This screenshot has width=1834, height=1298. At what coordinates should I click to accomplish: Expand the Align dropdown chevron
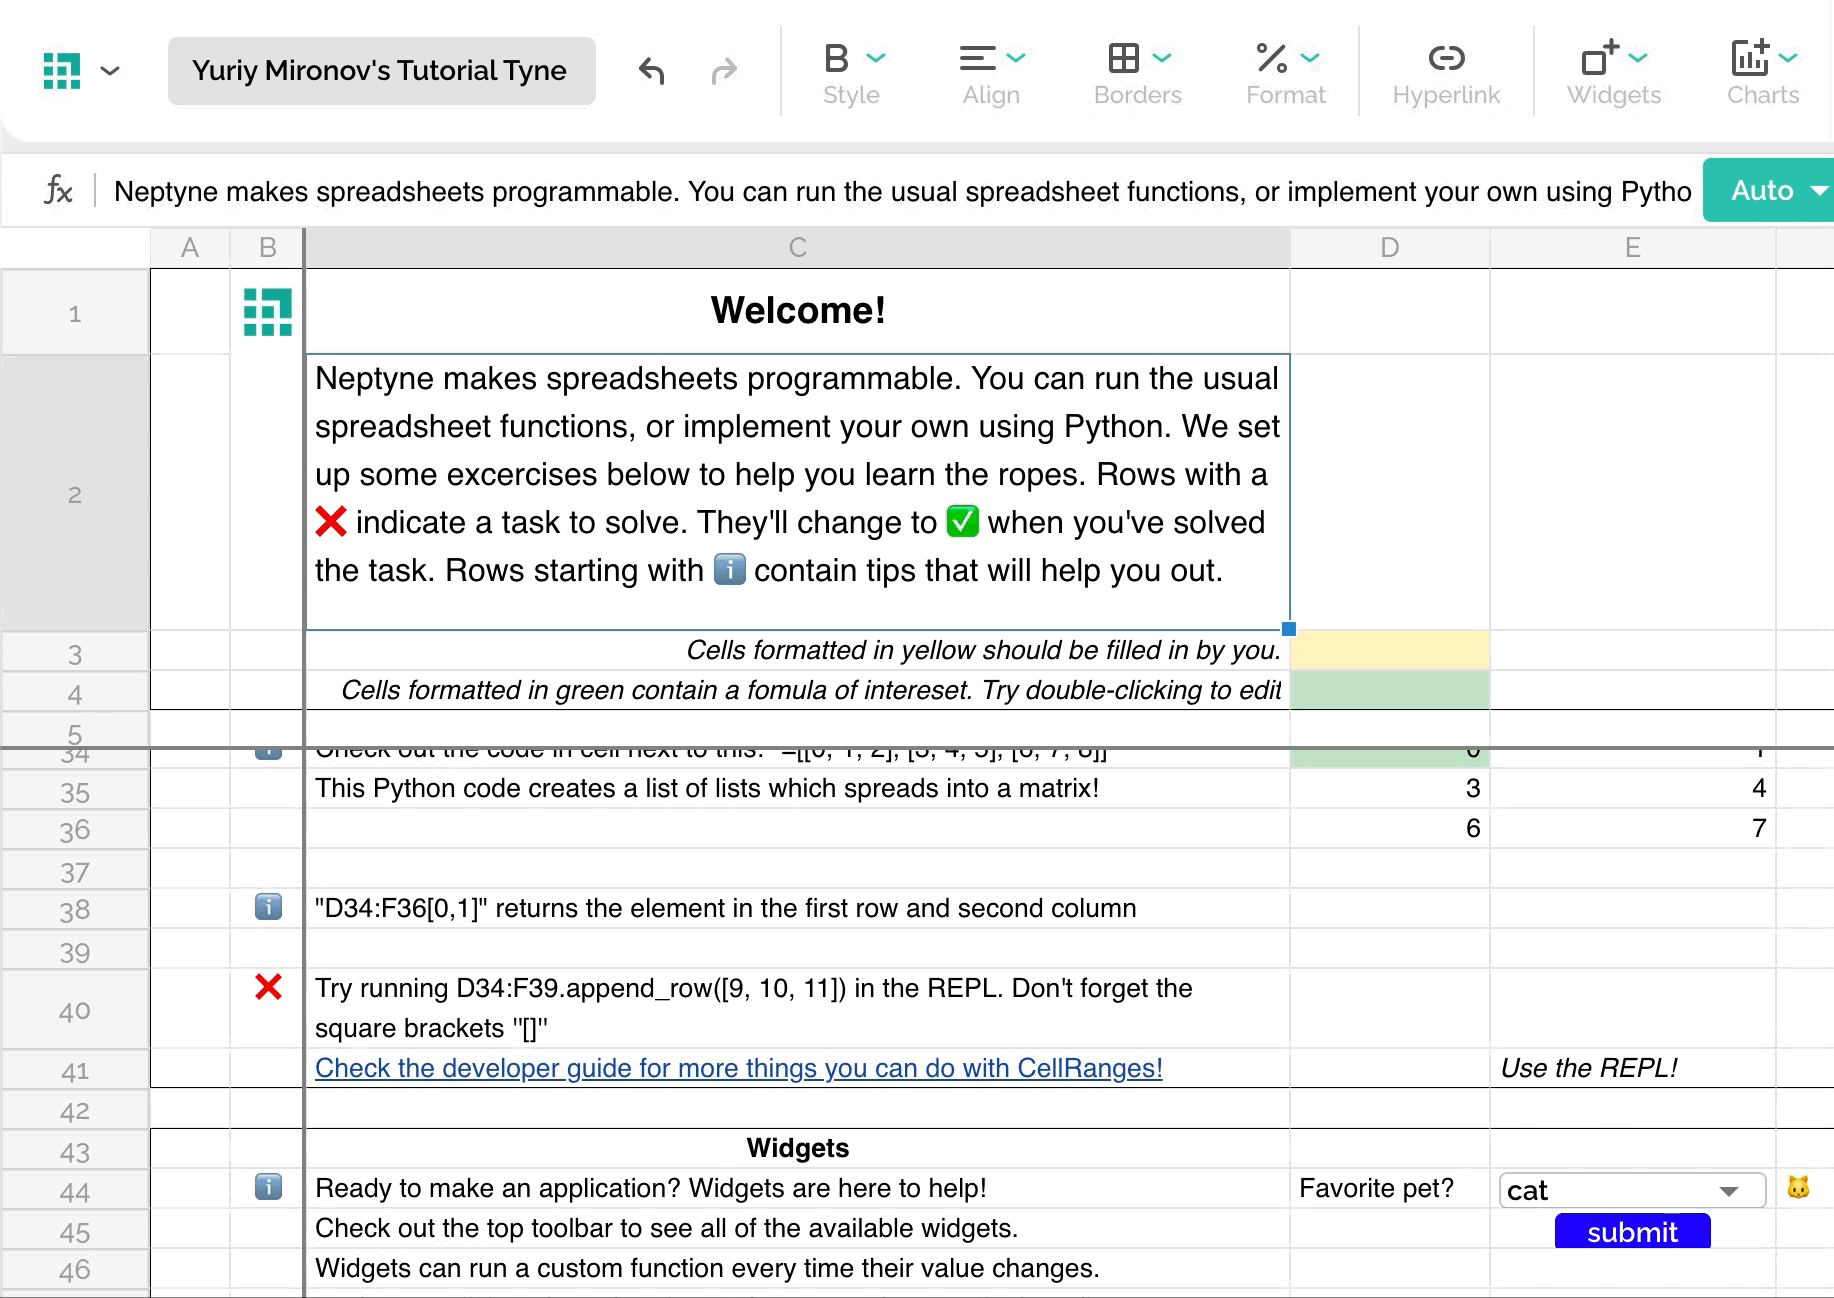(x=1016, y=58)
